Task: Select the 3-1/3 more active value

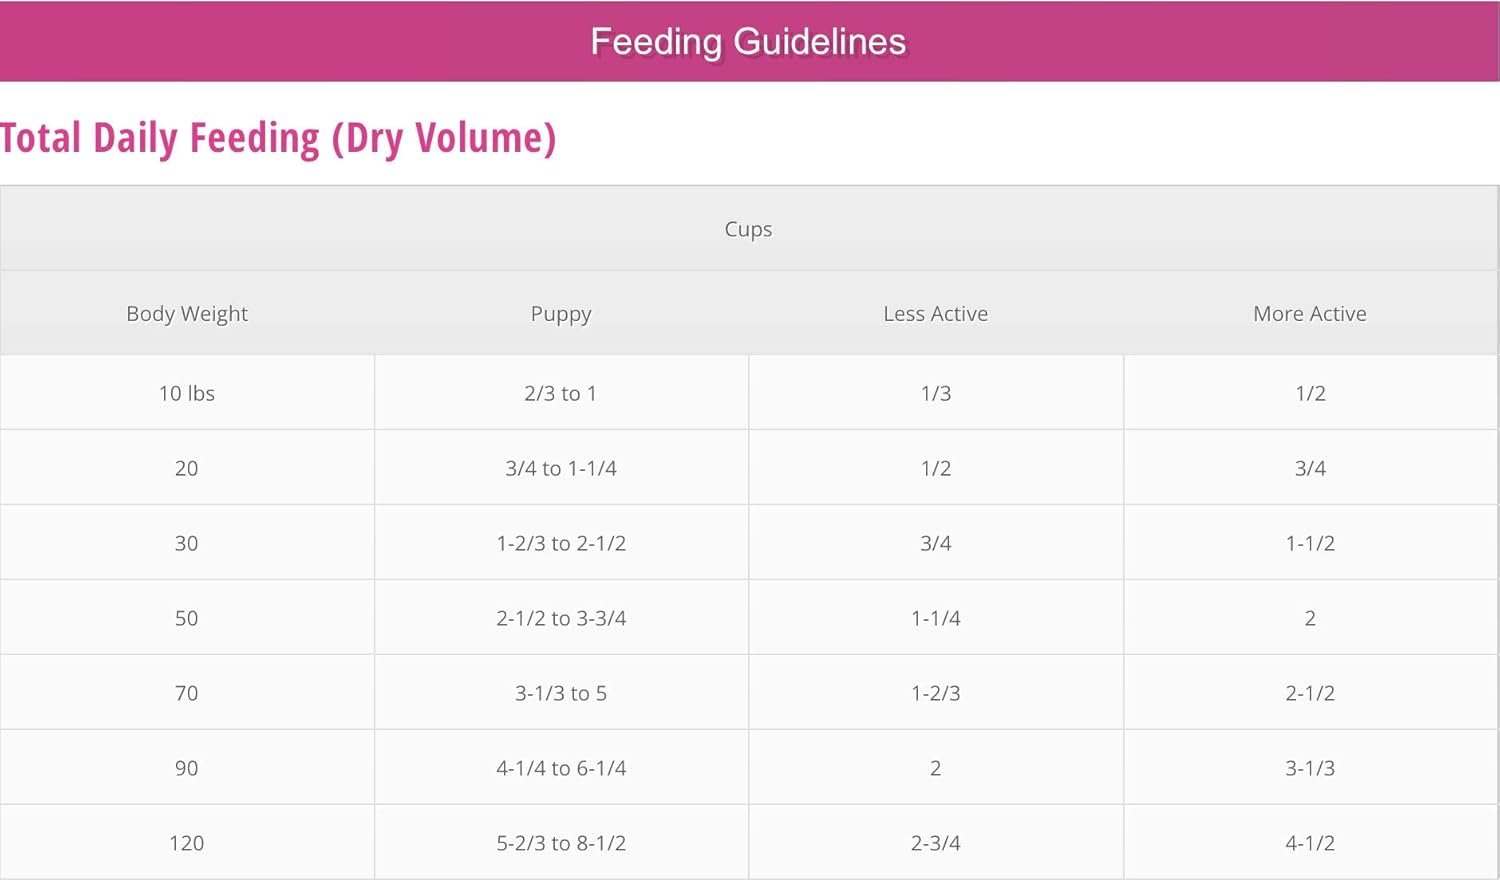Action: coord(1310,768)
